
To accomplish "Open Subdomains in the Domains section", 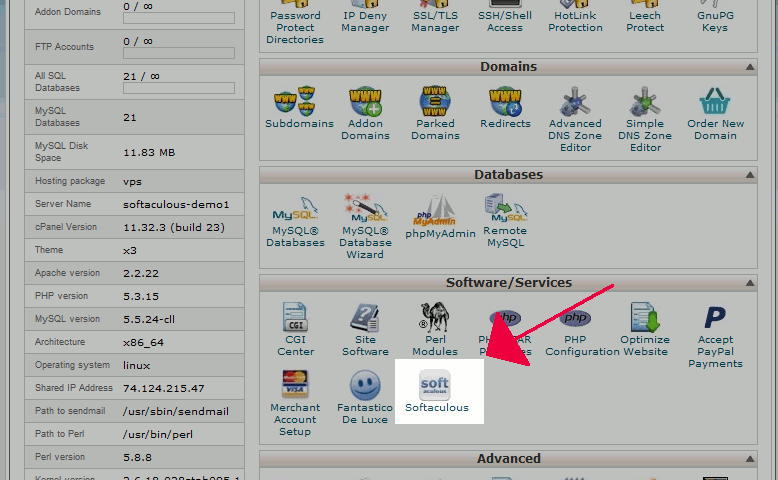I will click(299, 107).
